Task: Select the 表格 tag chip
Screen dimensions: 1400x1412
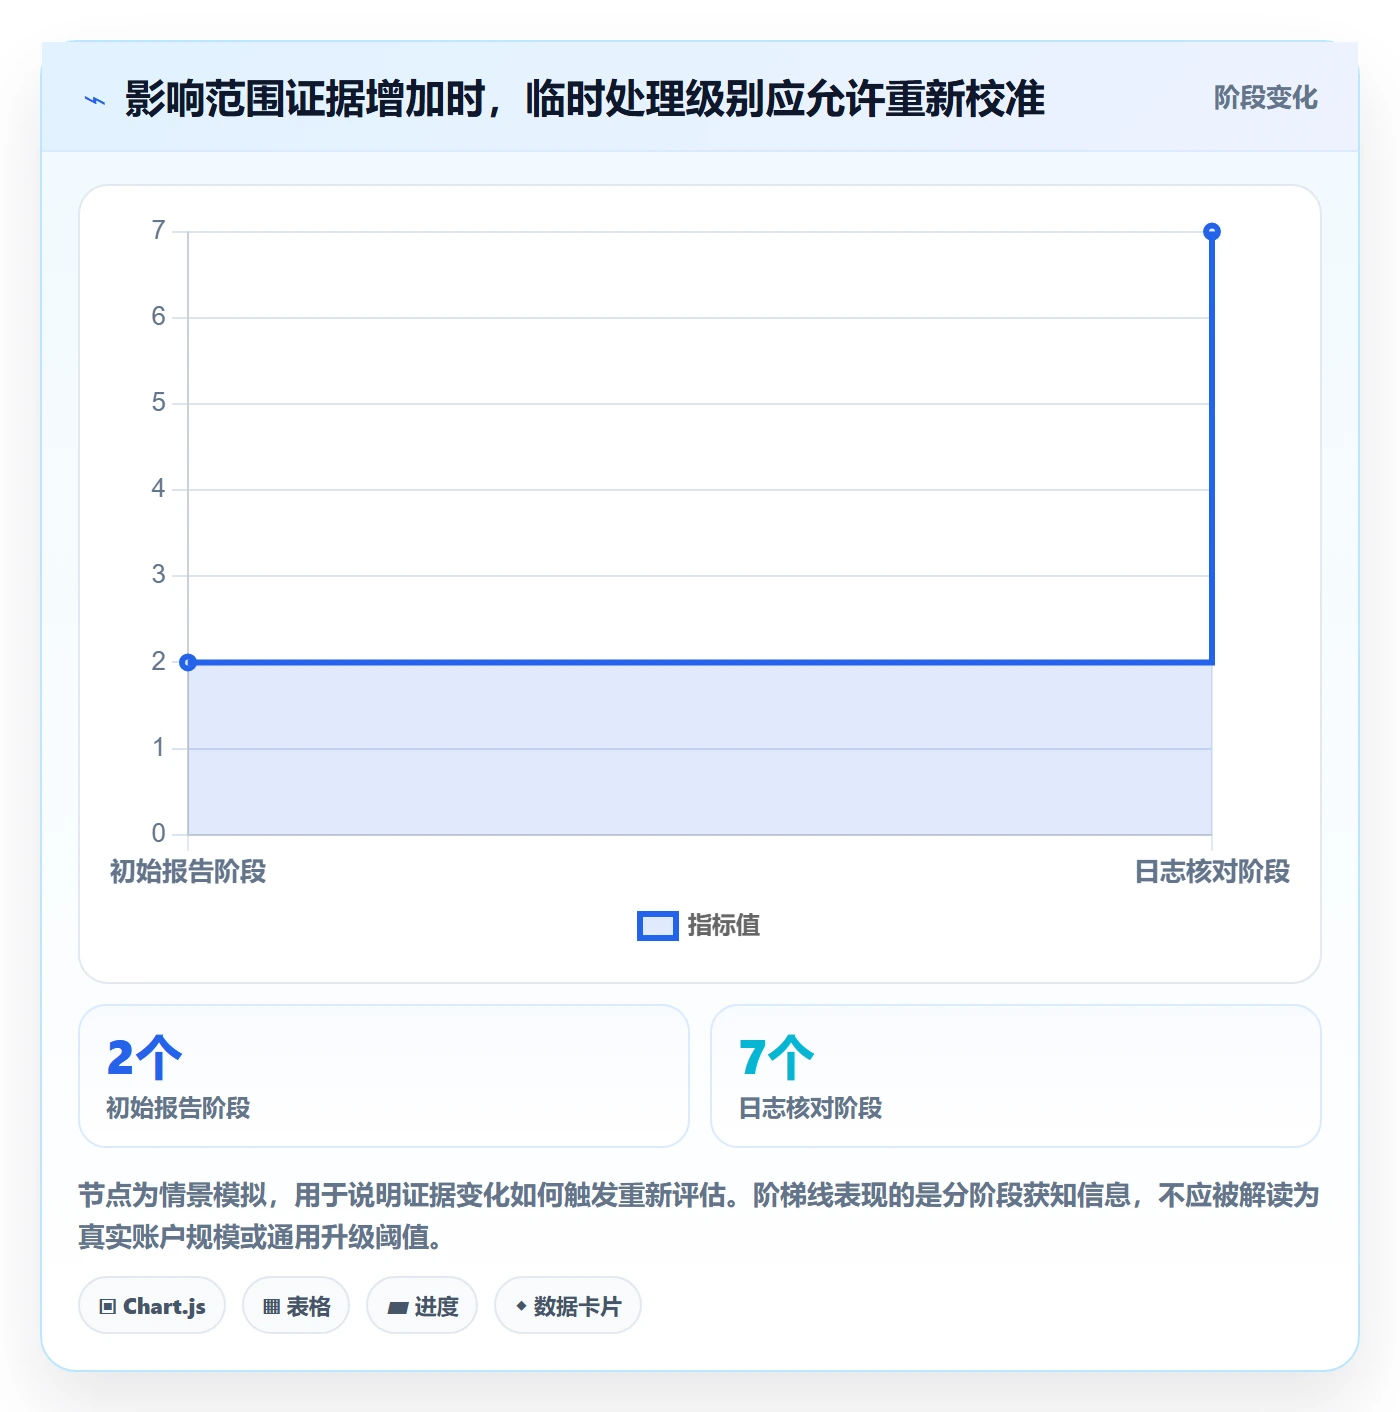Action: tap(296, 1306)
